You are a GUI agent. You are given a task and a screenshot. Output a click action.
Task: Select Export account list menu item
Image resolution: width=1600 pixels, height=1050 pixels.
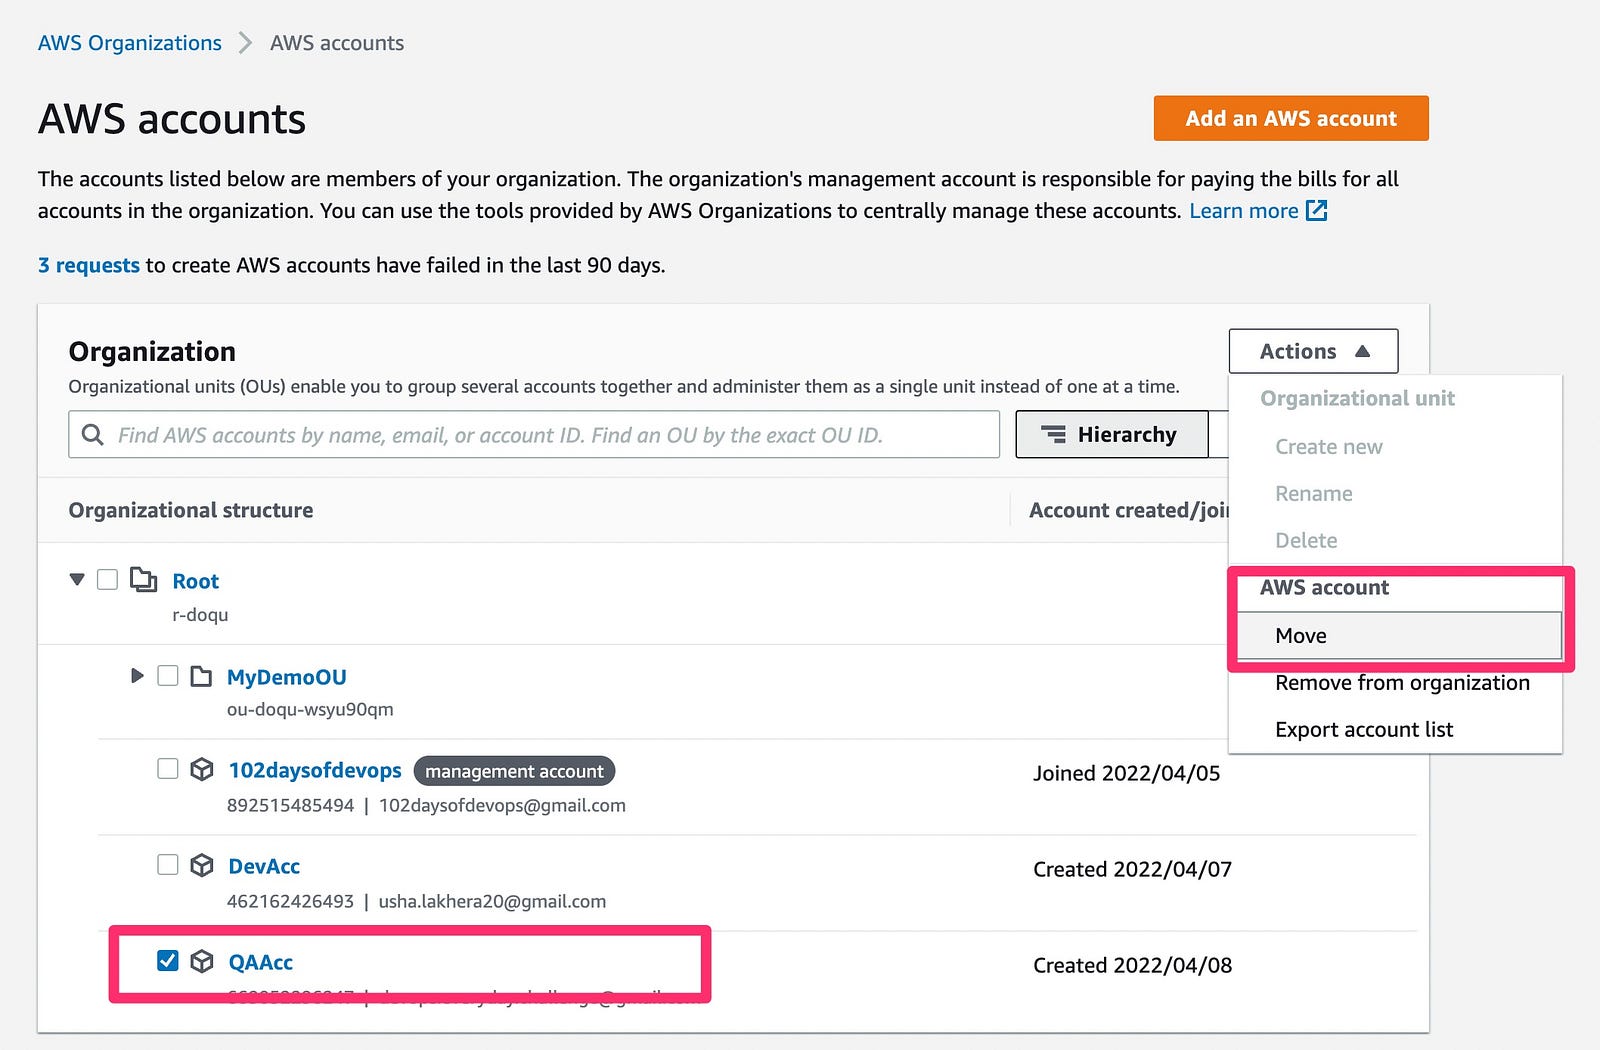pyautogui.click(x=1364, y=730)
